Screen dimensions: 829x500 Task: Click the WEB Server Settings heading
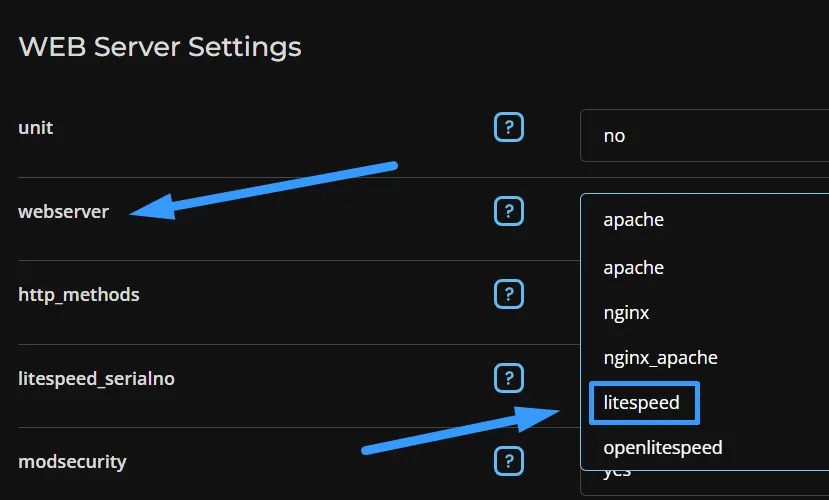160,47
